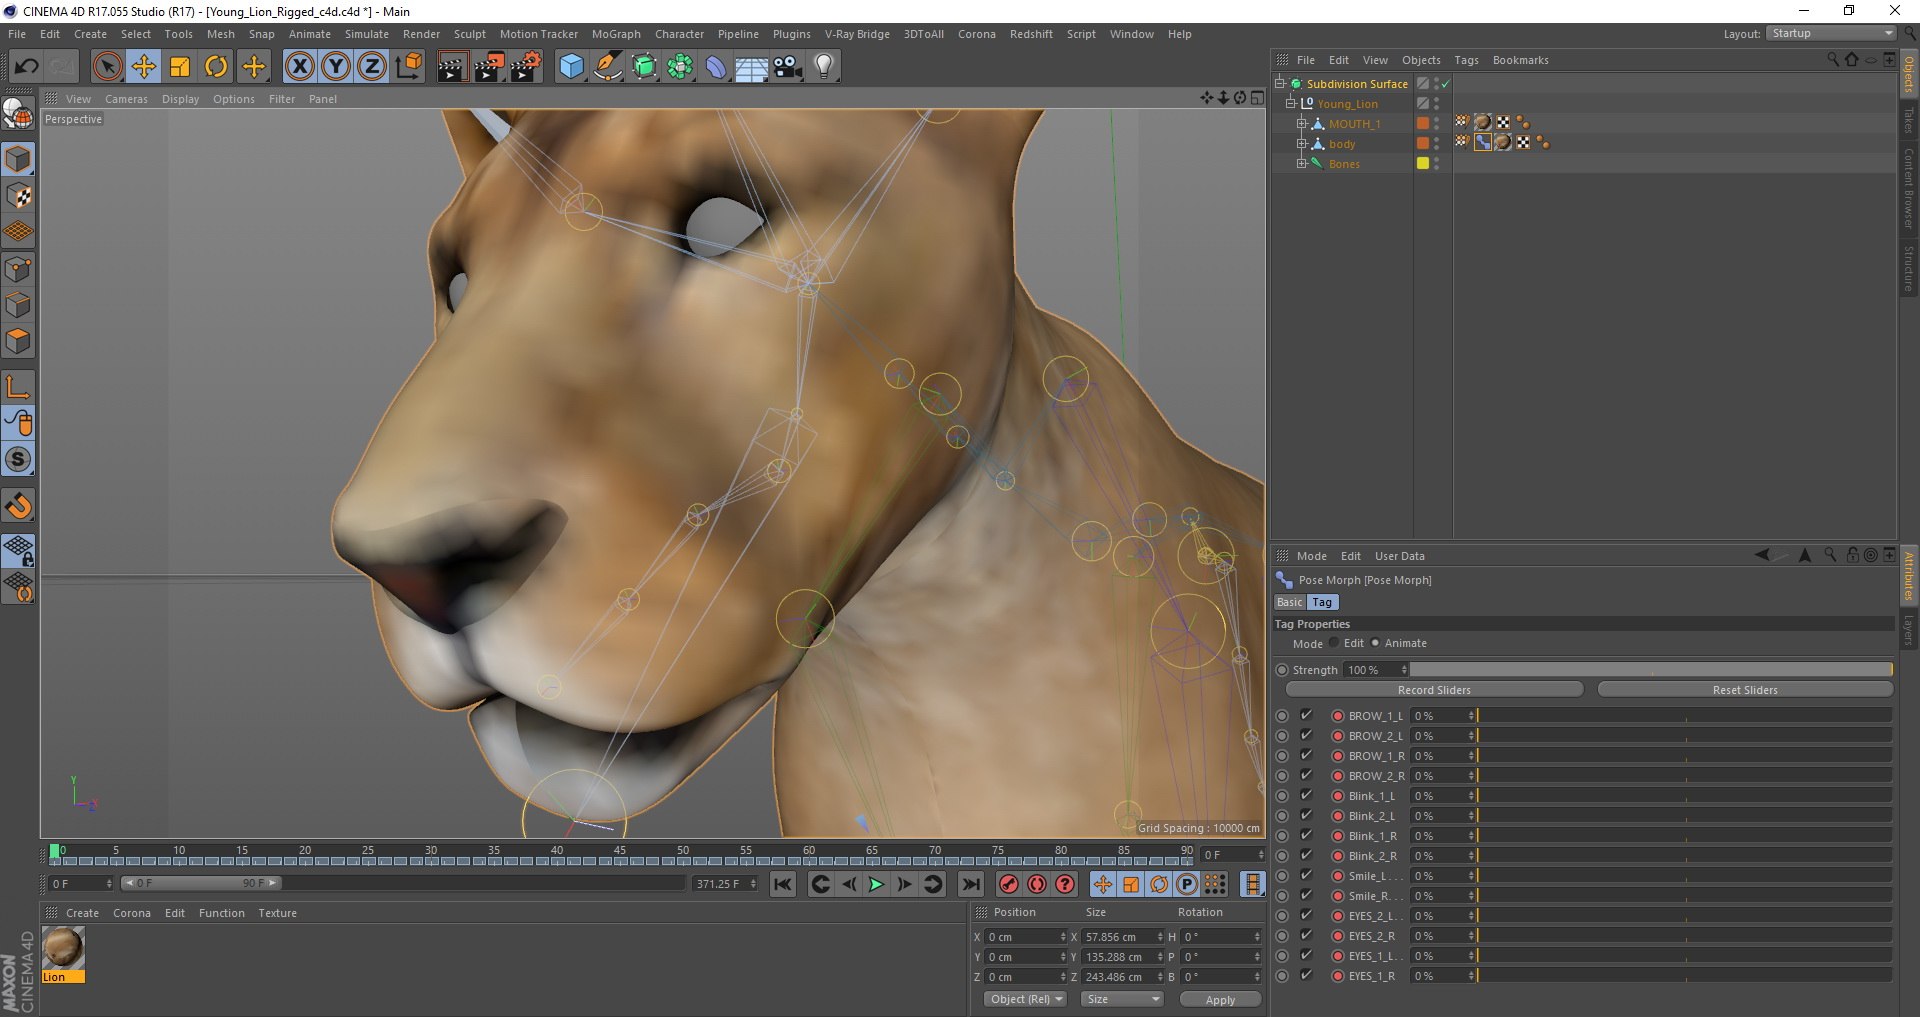Screen dimensions: 1920x1017
Task: Toggle the Smile_L morph checkbox
Action: pyautogui.click(x=1306, y=876)
